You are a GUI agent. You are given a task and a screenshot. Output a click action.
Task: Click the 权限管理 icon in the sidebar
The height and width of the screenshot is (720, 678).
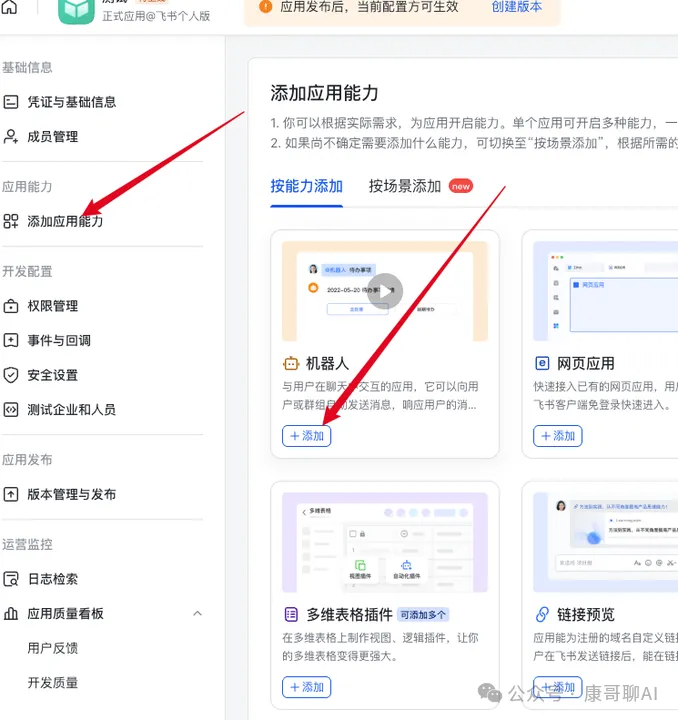click(11, 306)
